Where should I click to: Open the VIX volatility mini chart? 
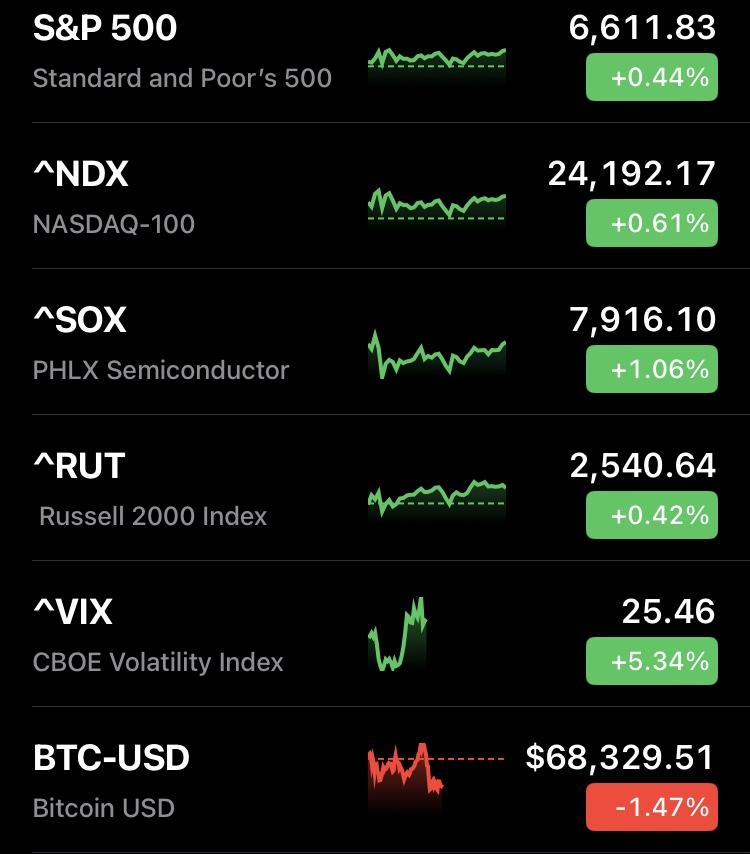(x=398, y=636)
